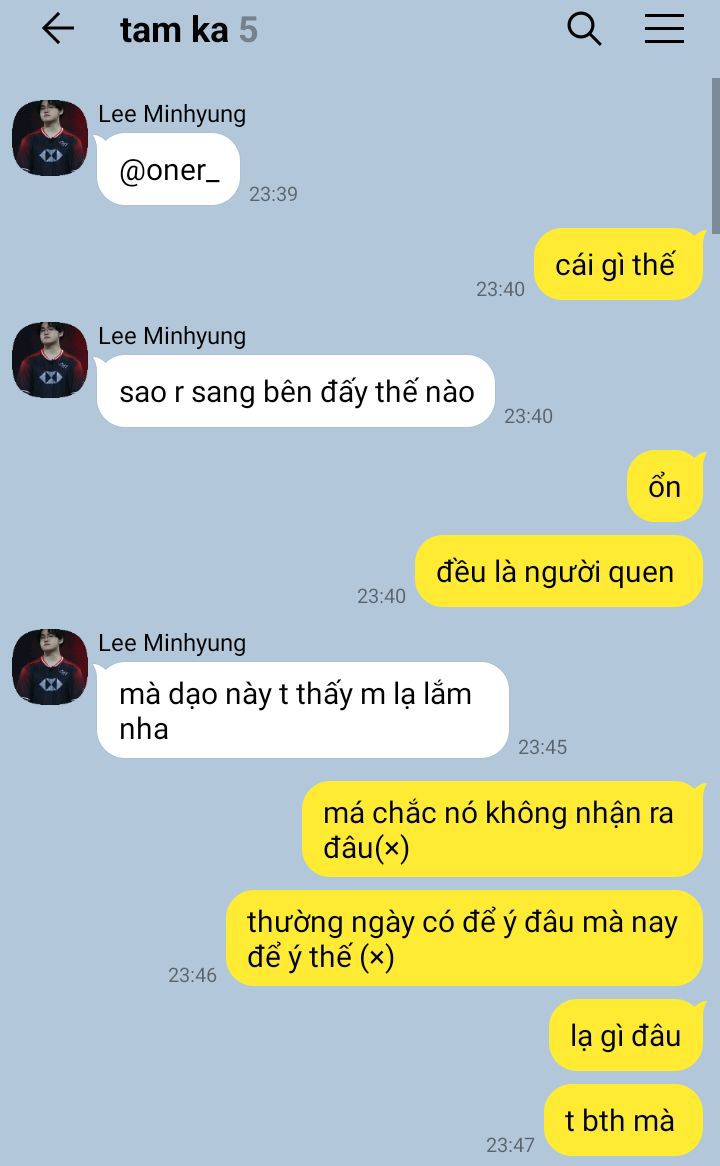720x1166 pixels.
Task: Open the "tam ka" chat title
Action: 174,30
